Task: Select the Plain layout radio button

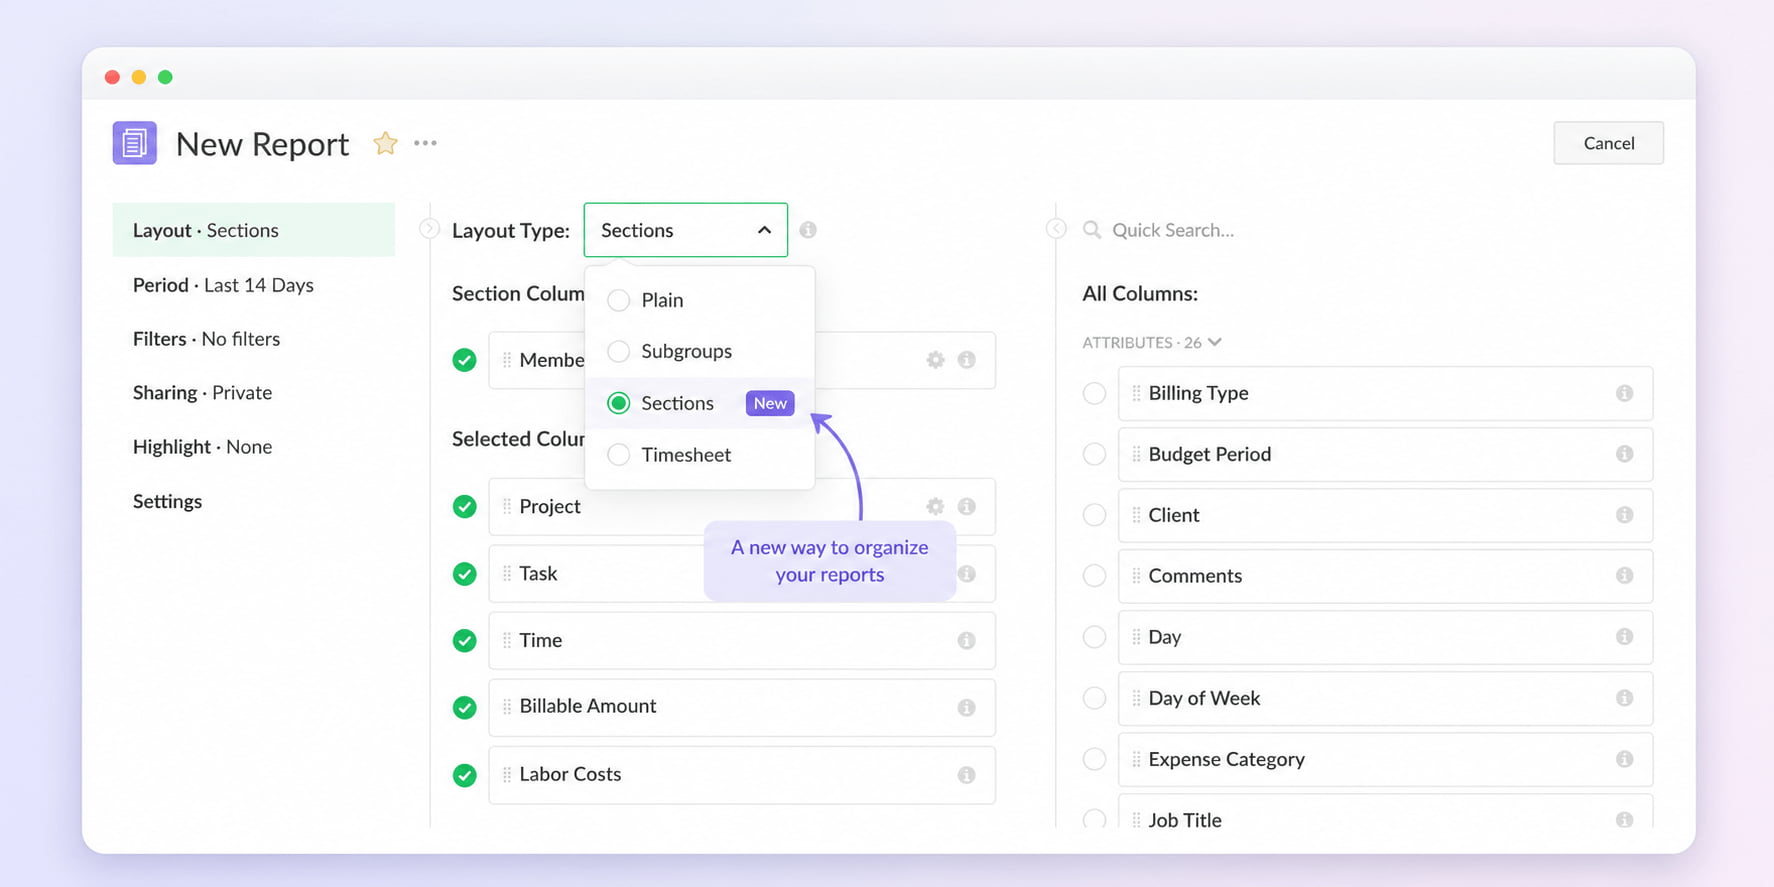Action: click(x=619, y=300)
